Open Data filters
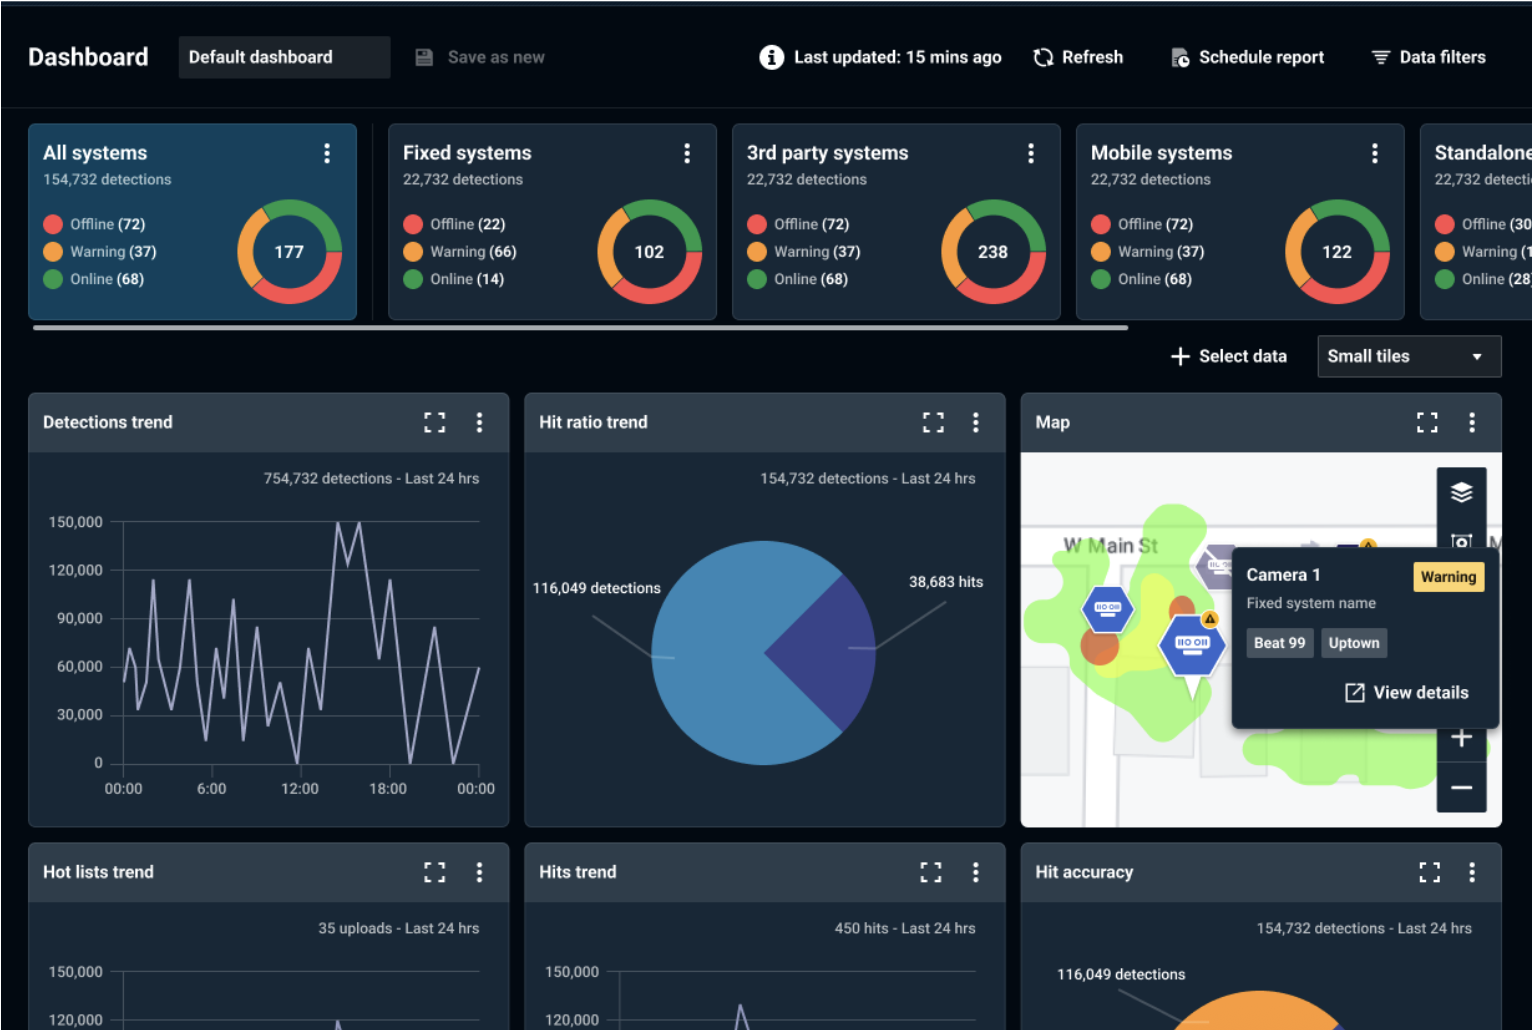This screenshot has width=1532, height=1030. pyautogui.click(x=1428, y=57)
